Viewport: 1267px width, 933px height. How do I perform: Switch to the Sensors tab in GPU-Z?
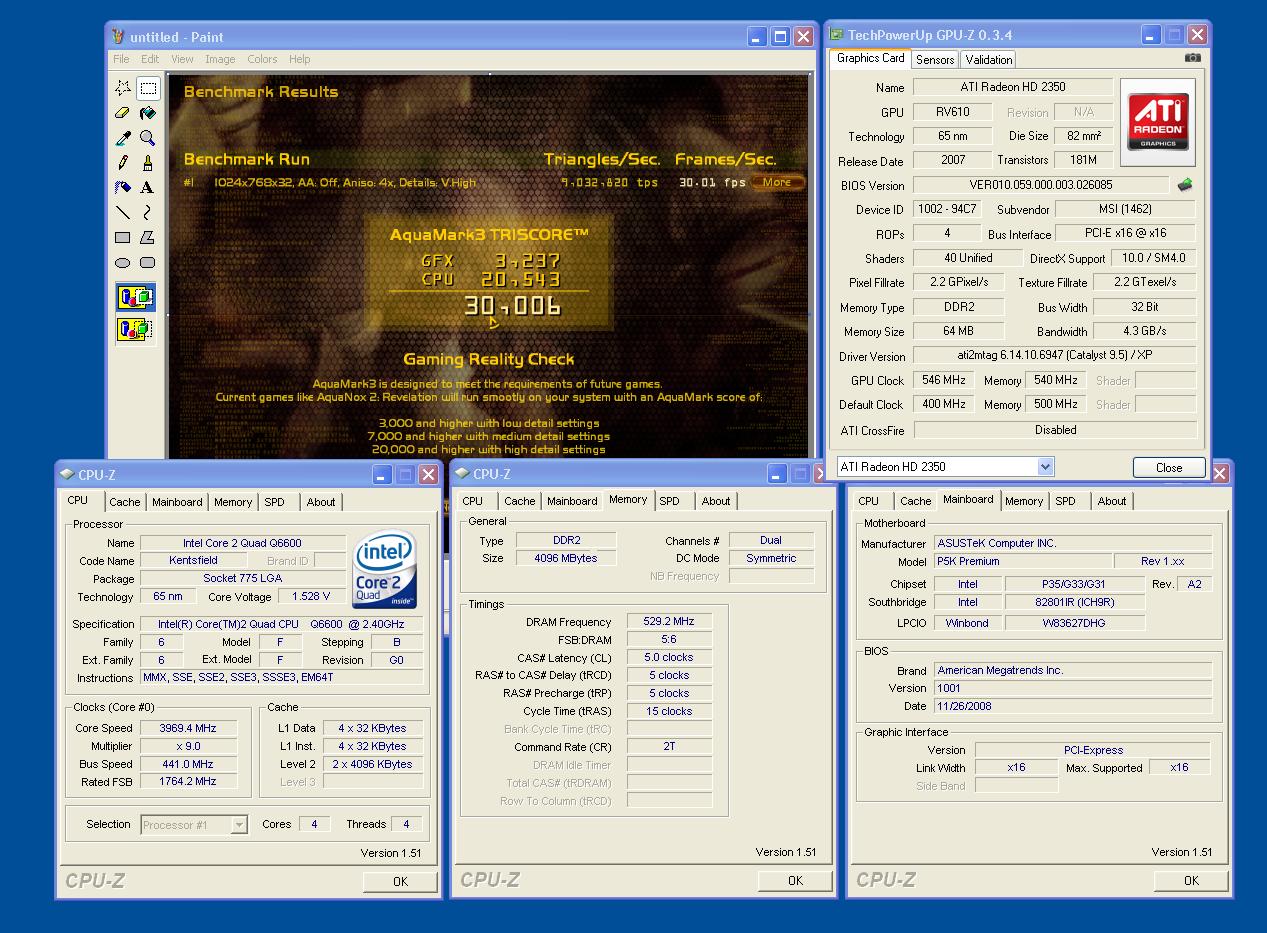(935, 60)
